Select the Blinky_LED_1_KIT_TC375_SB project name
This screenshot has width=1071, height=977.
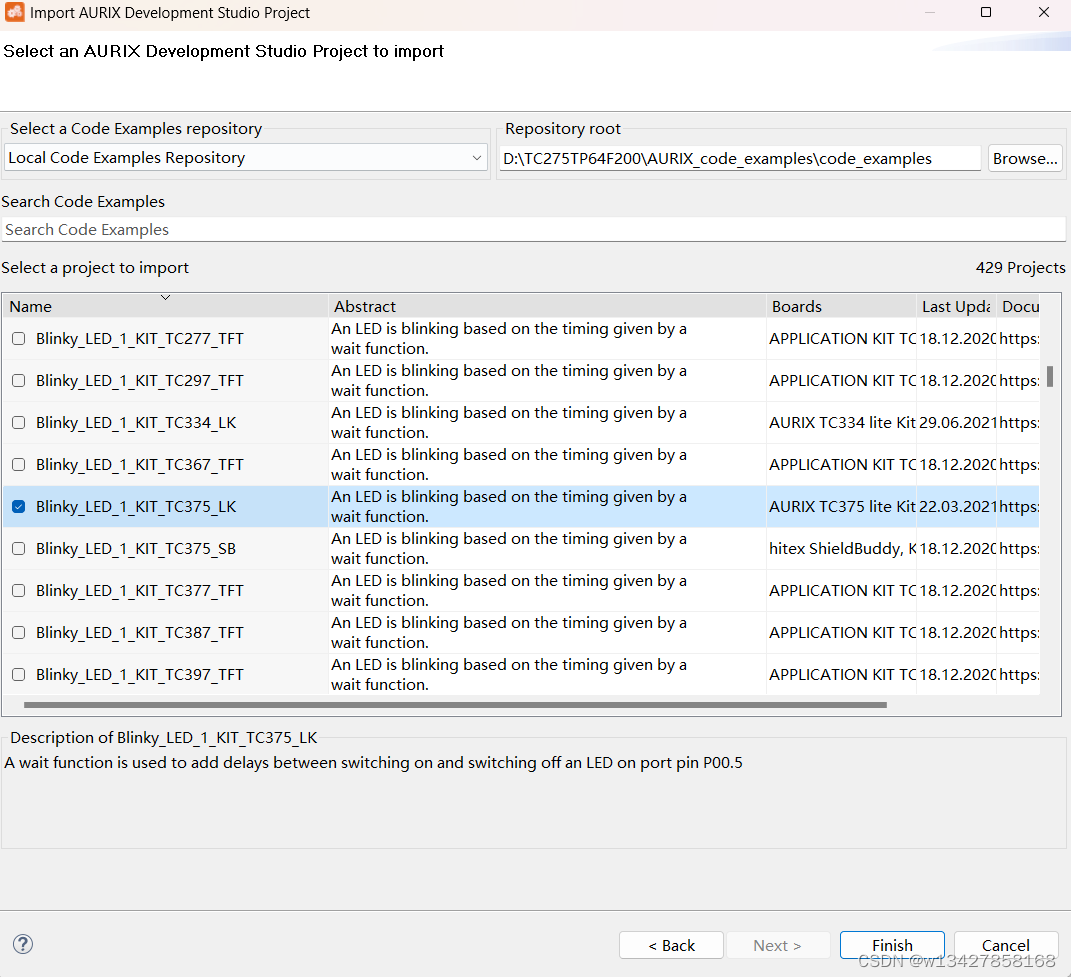point(136,549)
